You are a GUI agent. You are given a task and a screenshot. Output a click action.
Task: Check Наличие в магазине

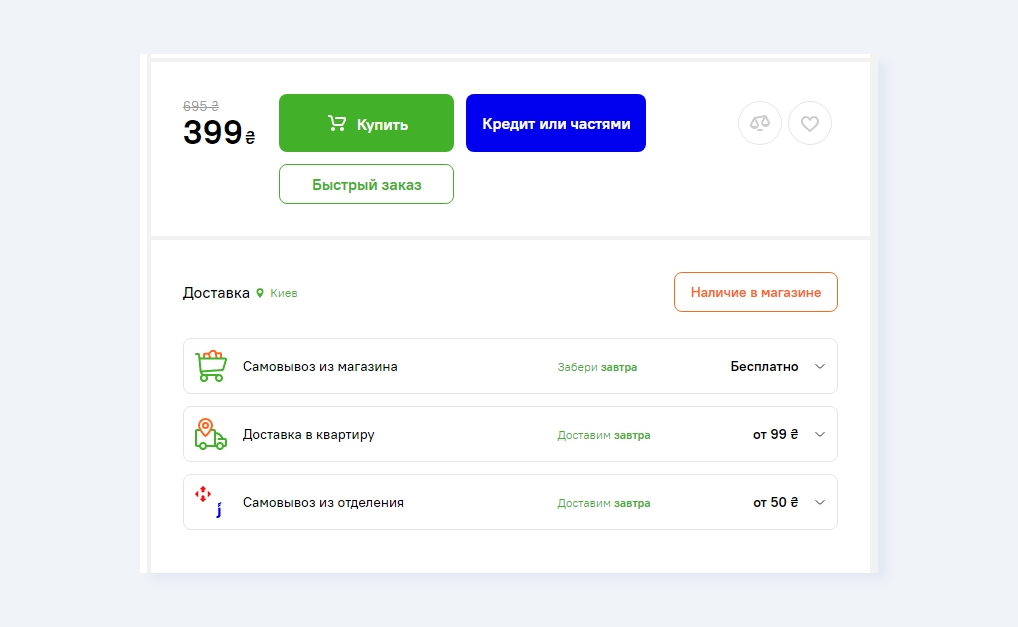coord(756,292)
